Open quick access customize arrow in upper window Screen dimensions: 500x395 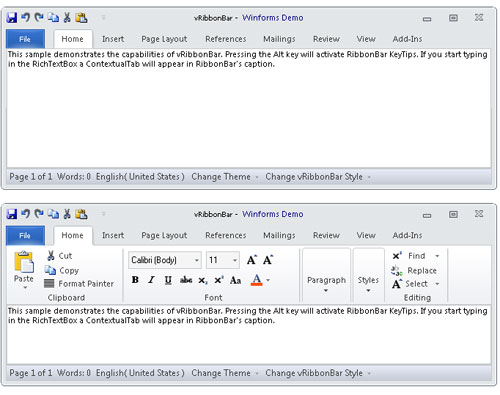104,17
